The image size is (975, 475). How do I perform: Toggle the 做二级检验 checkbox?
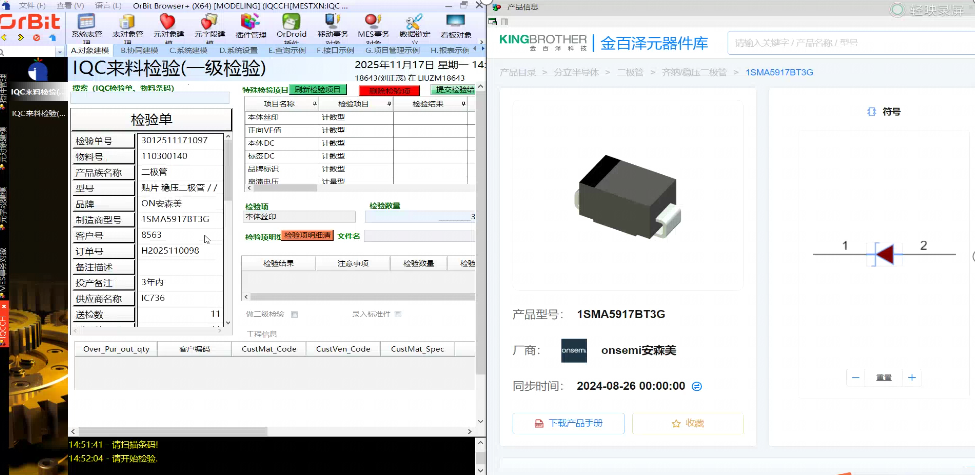click(x=295, y=315)
